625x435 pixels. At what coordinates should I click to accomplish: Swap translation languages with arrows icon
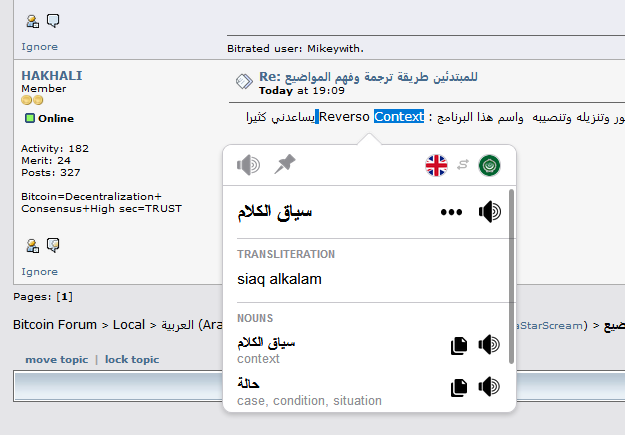463,165
